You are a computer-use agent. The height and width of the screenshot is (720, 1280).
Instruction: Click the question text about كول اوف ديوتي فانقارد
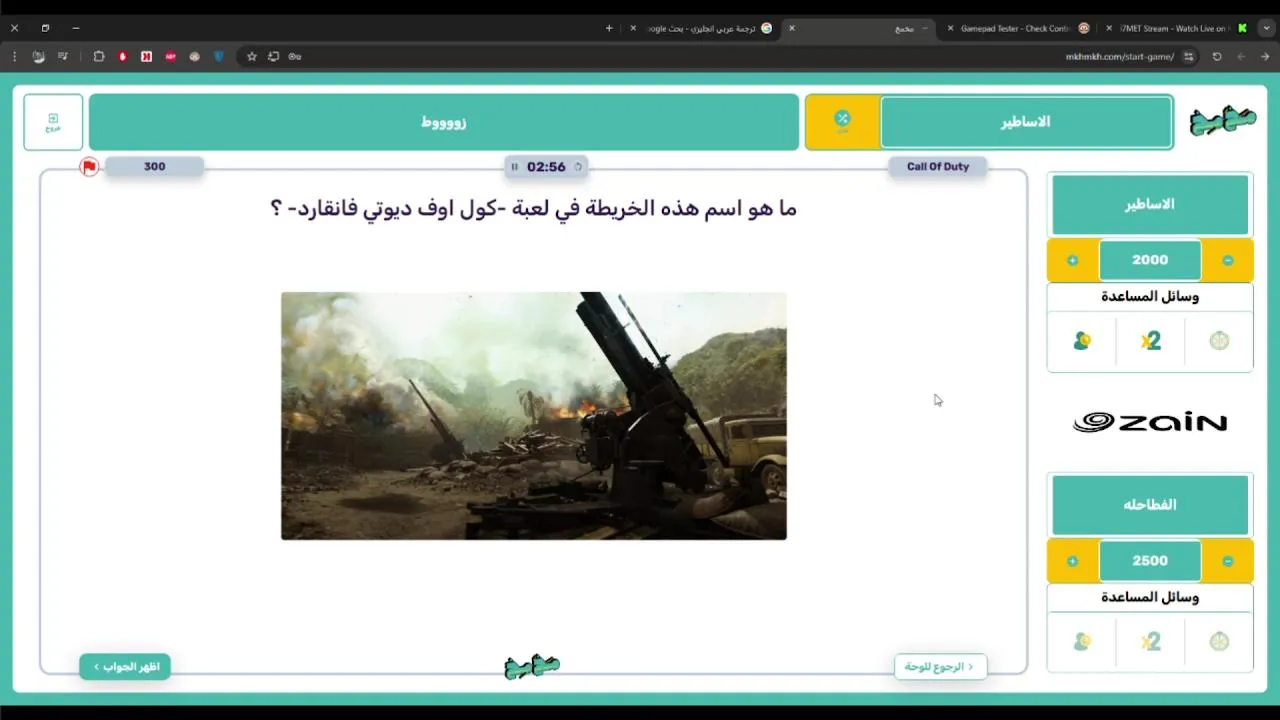tap(533, 208)
